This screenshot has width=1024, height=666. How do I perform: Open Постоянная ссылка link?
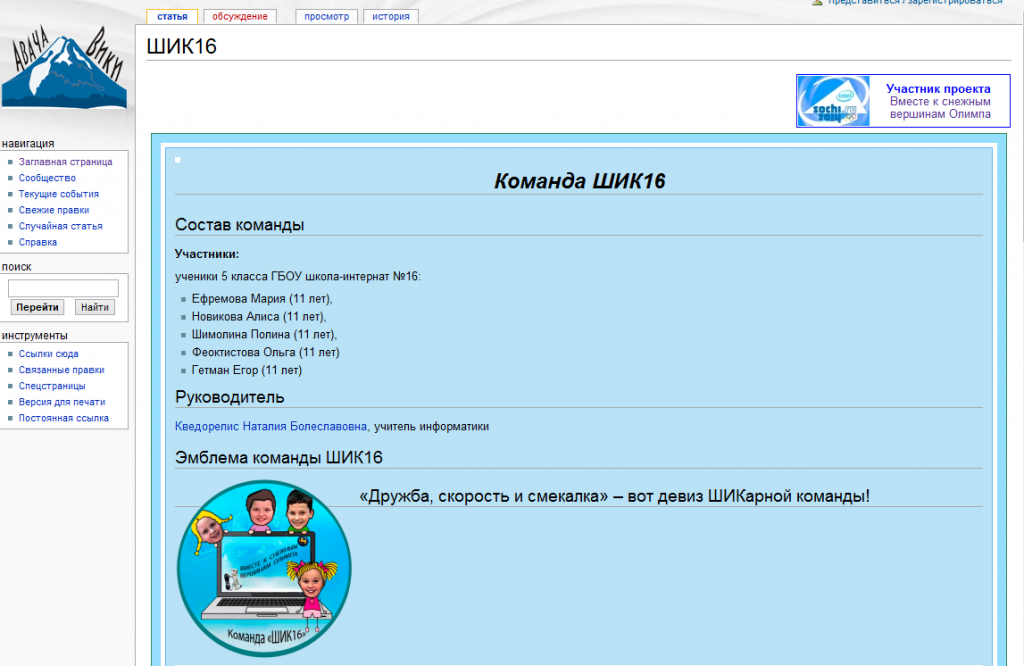pyautogui.click(x=63, y=418)
